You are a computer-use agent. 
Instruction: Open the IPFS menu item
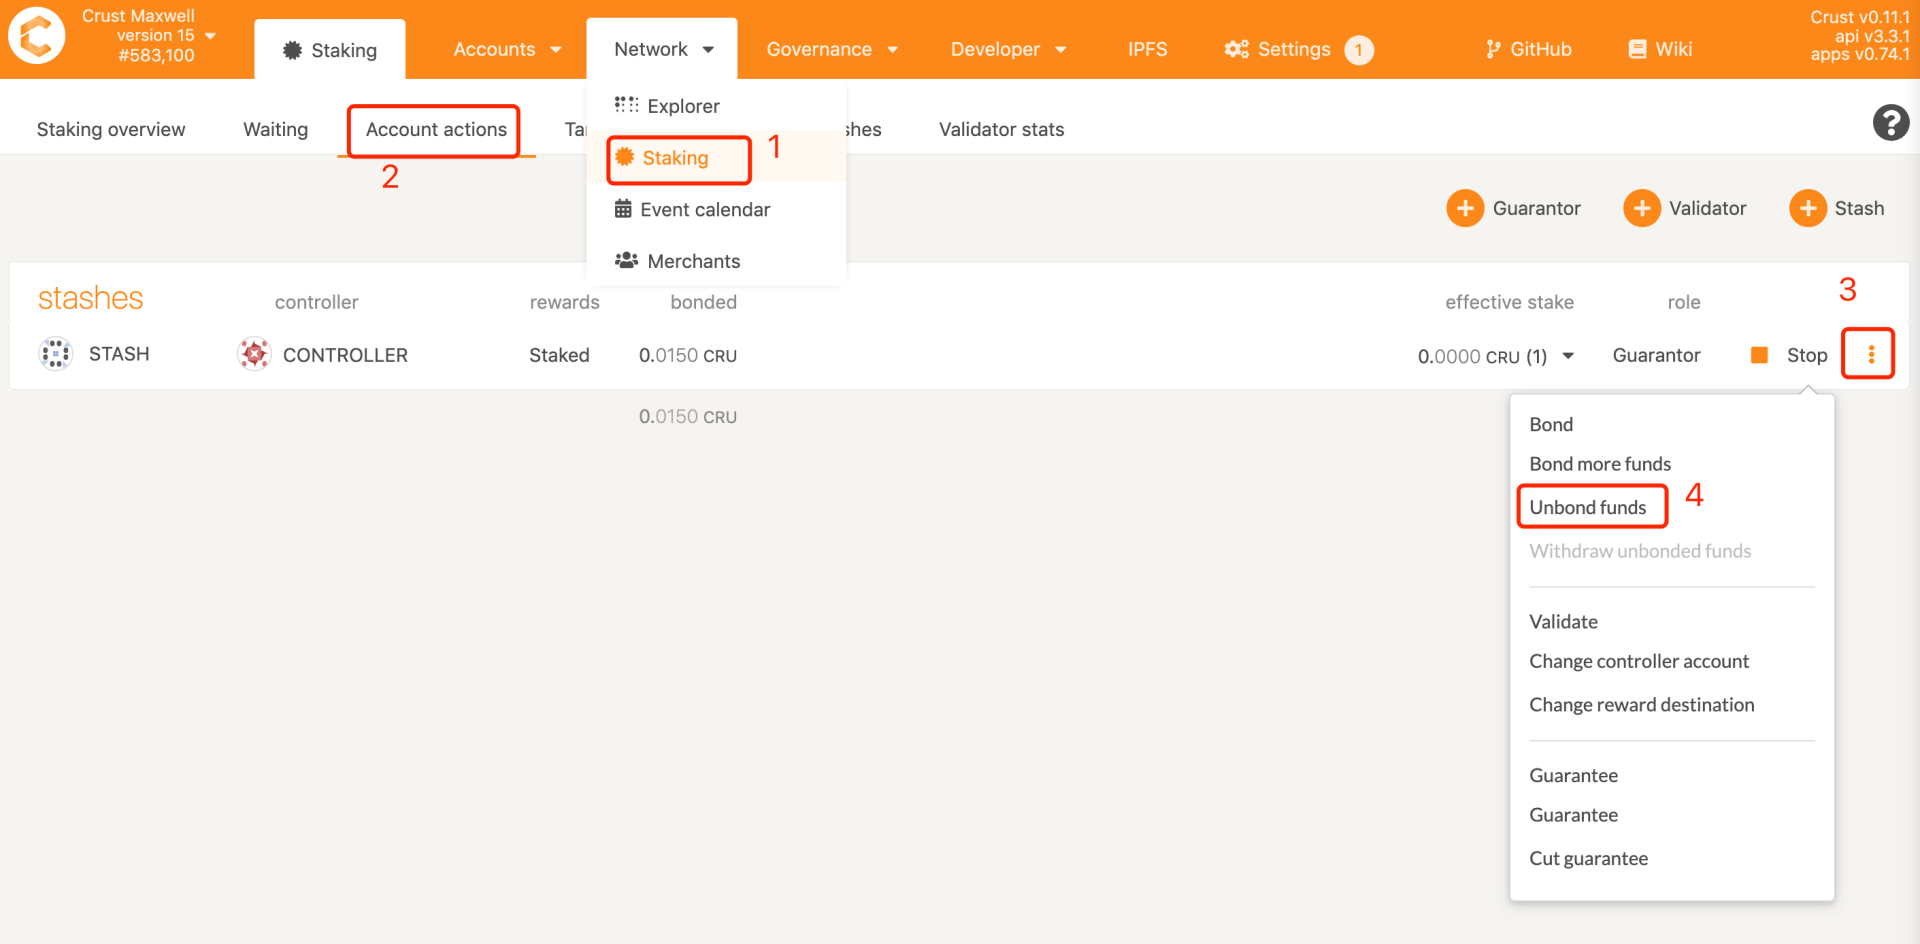(1147, 49)
